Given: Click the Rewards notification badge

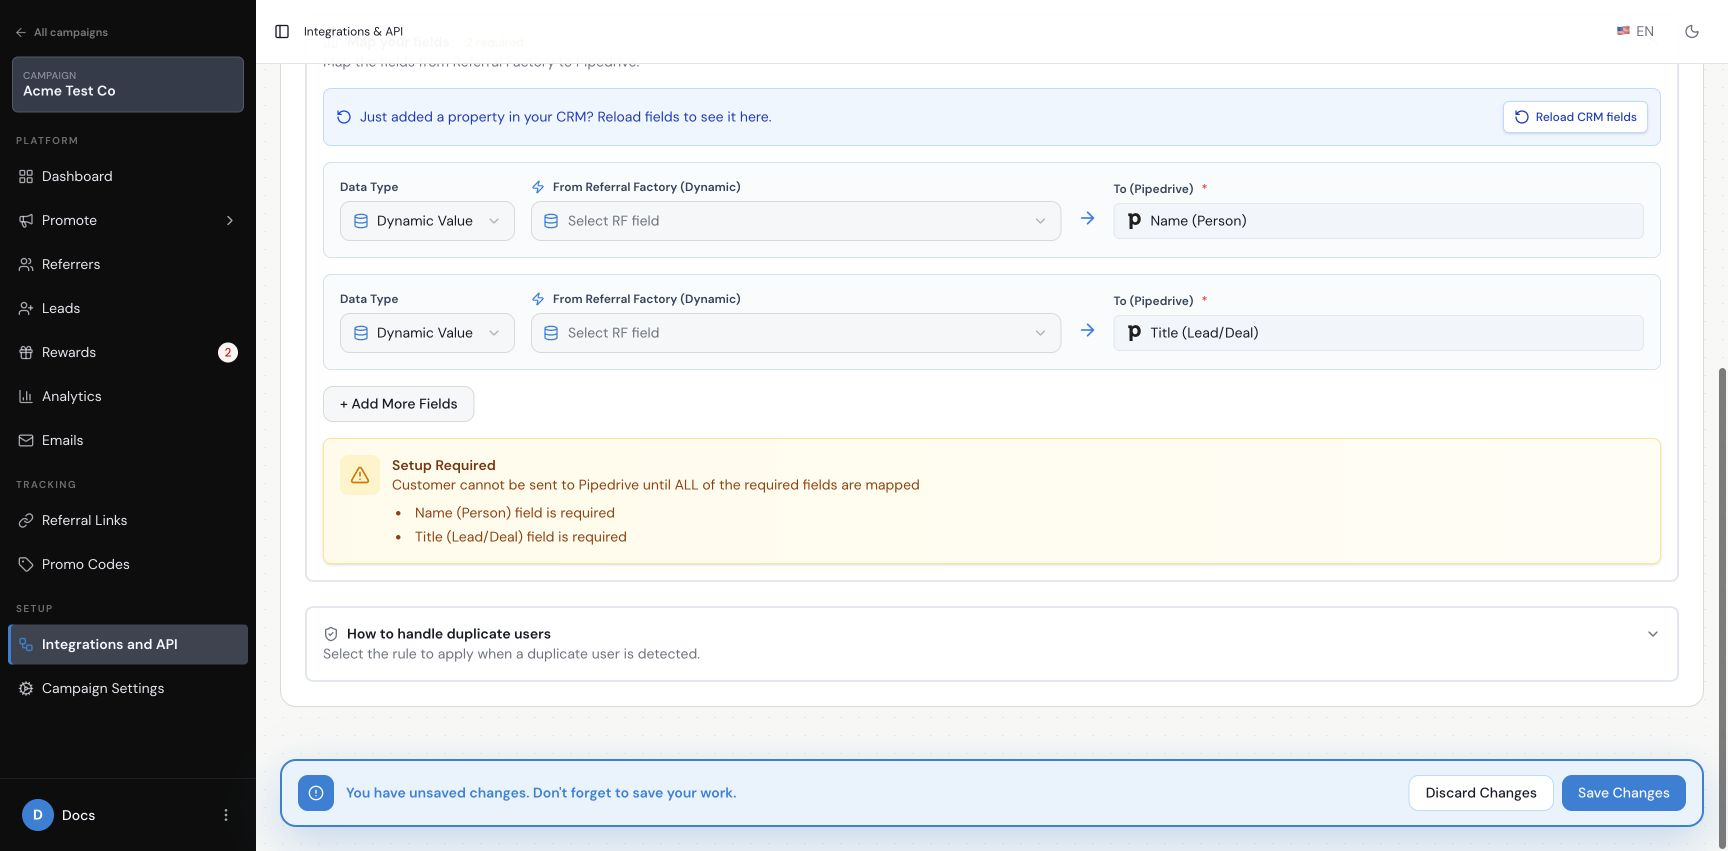Looking at the screenshot, I should pyautogui.click(x=228, y=352).
